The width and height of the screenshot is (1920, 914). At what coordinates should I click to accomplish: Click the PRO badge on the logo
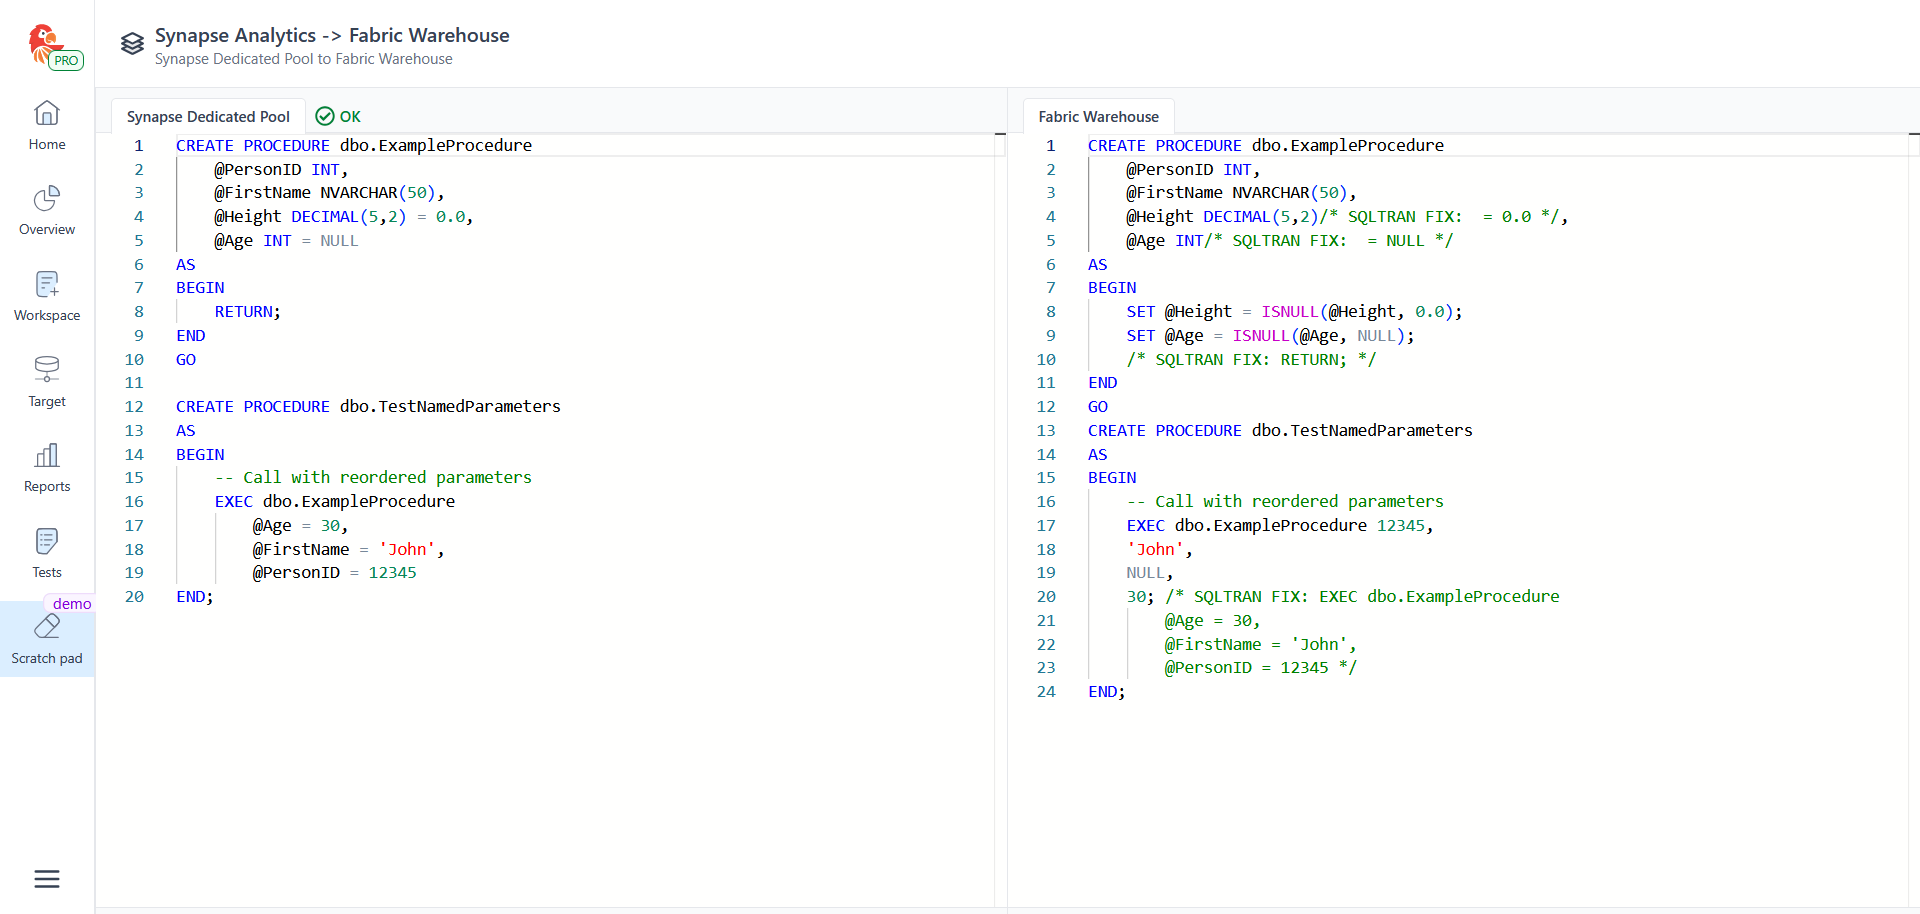(x=67, y=61)
